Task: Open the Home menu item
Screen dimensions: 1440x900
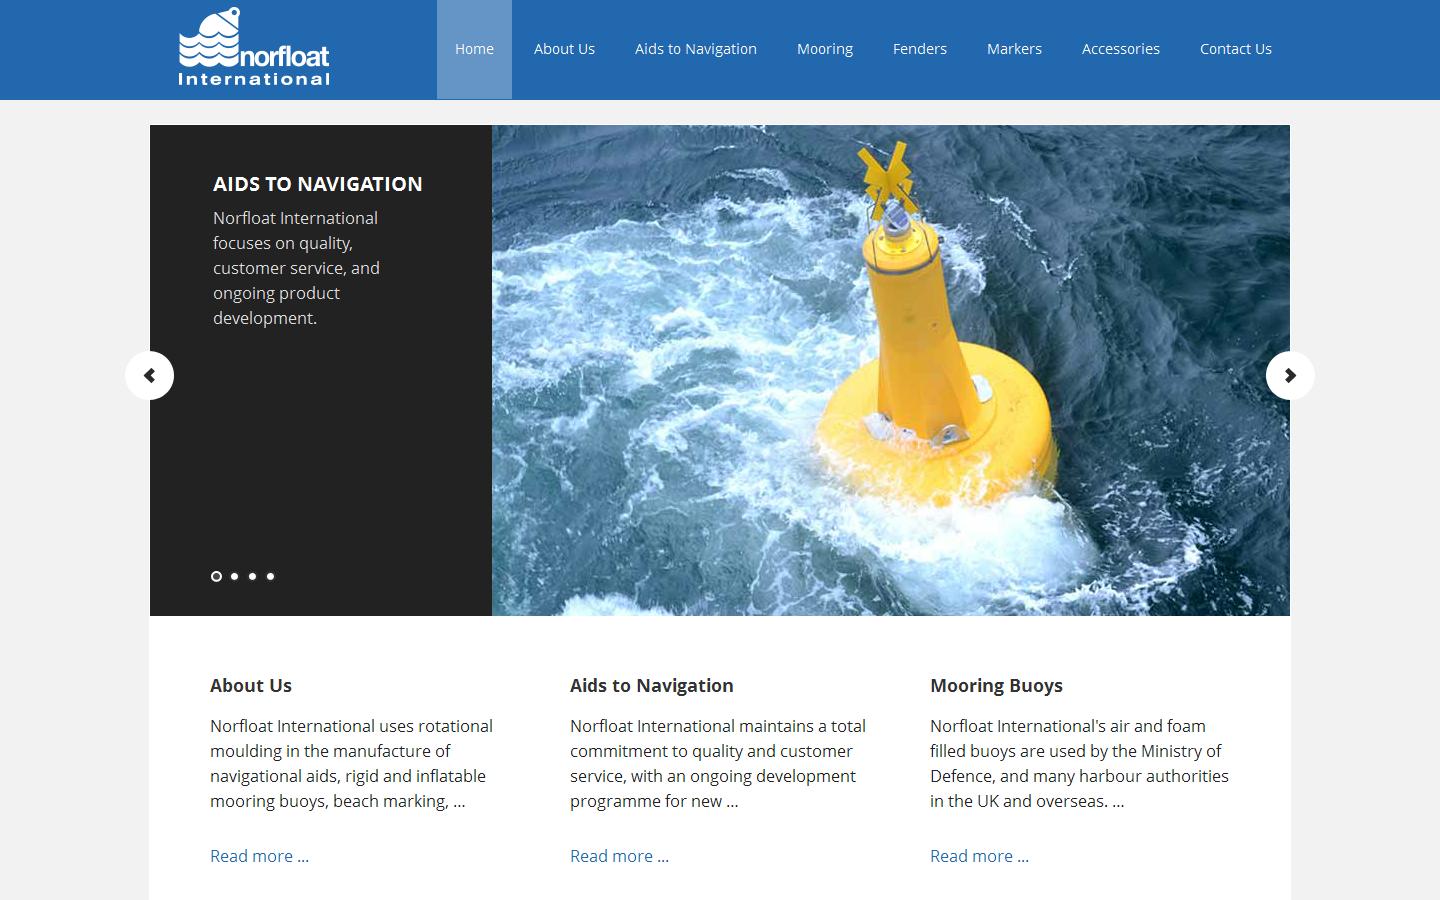Action: 474,48
